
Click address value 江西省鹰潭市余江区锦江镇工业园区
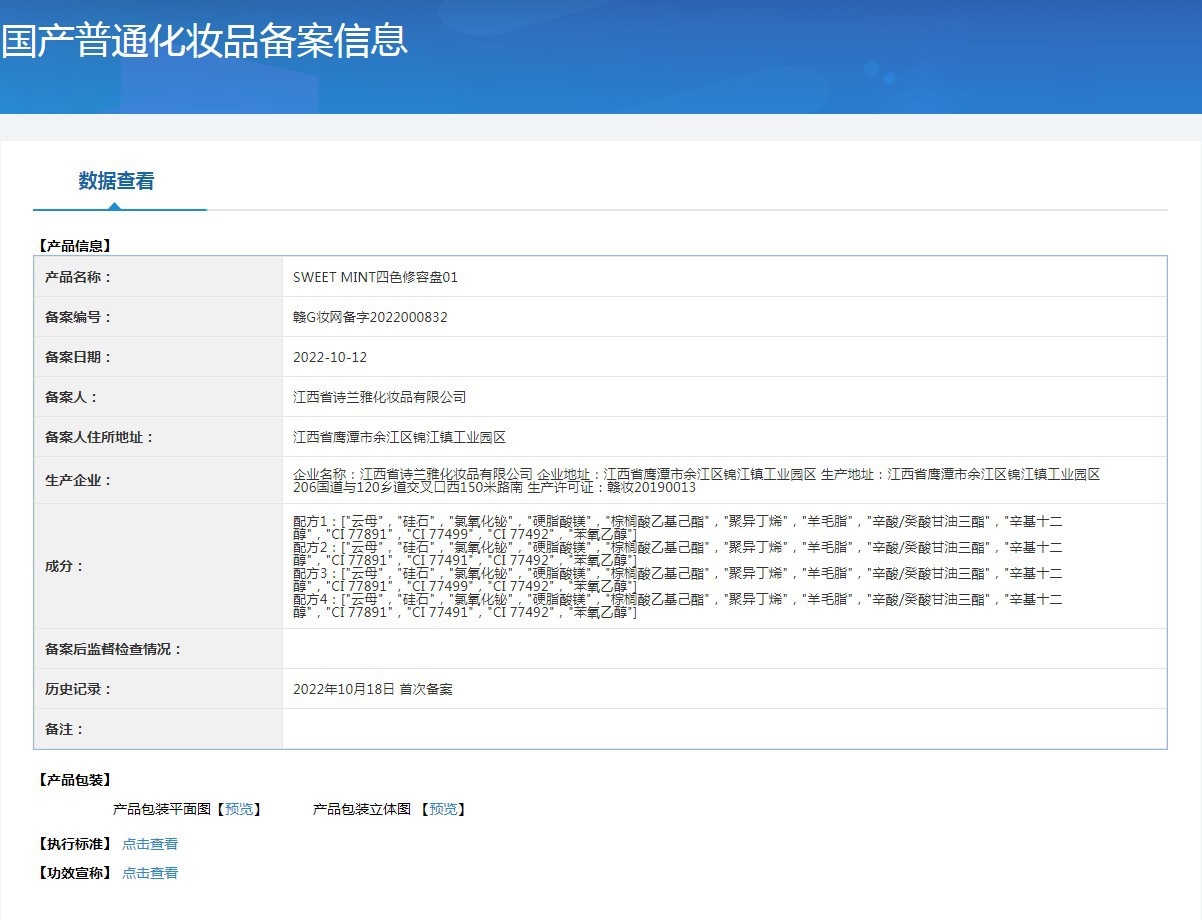(x=400, y=437)
